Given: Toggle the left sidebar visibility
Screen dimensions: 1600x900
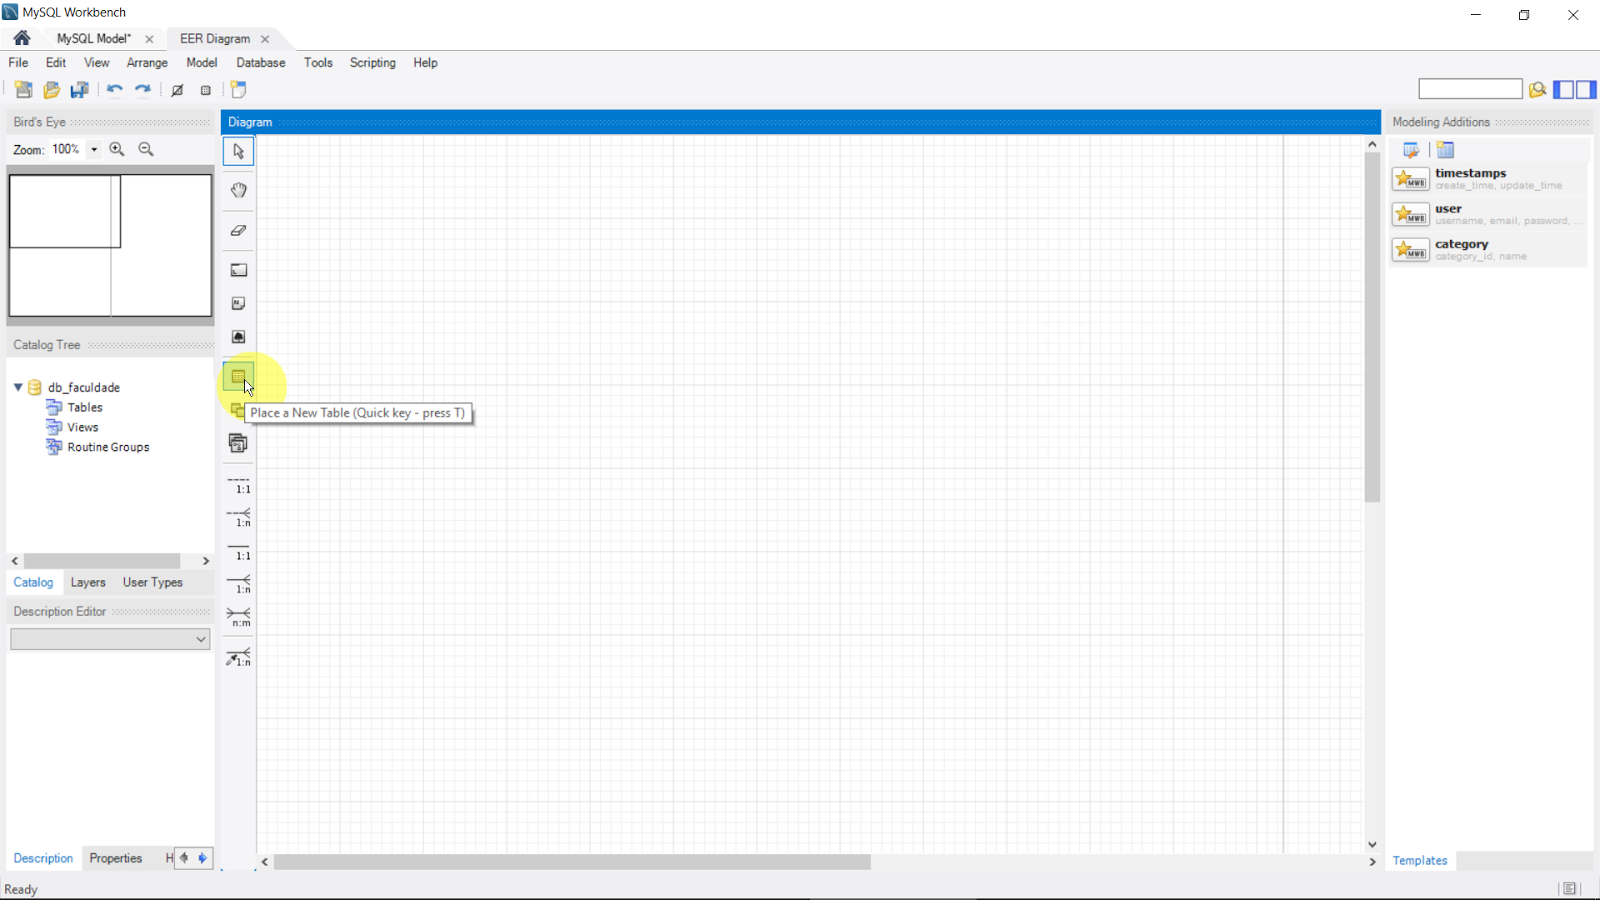Looking at the screenshot, I should point(1563,89).
